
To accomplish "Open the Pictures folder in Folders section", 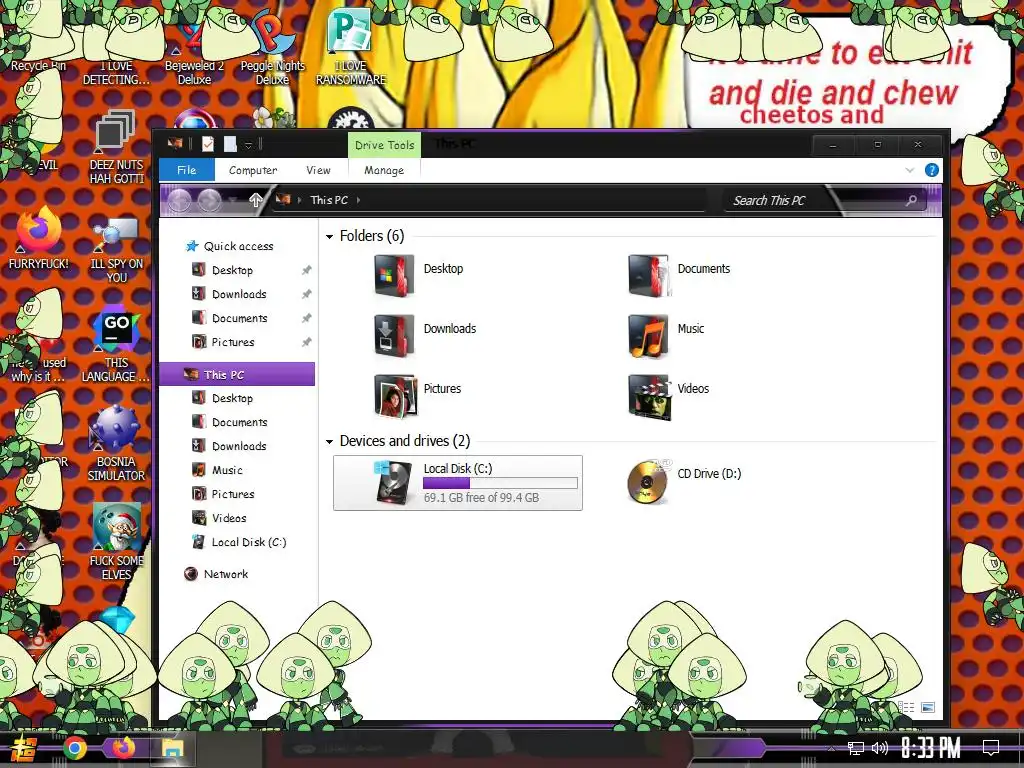I will coord(418,396).
